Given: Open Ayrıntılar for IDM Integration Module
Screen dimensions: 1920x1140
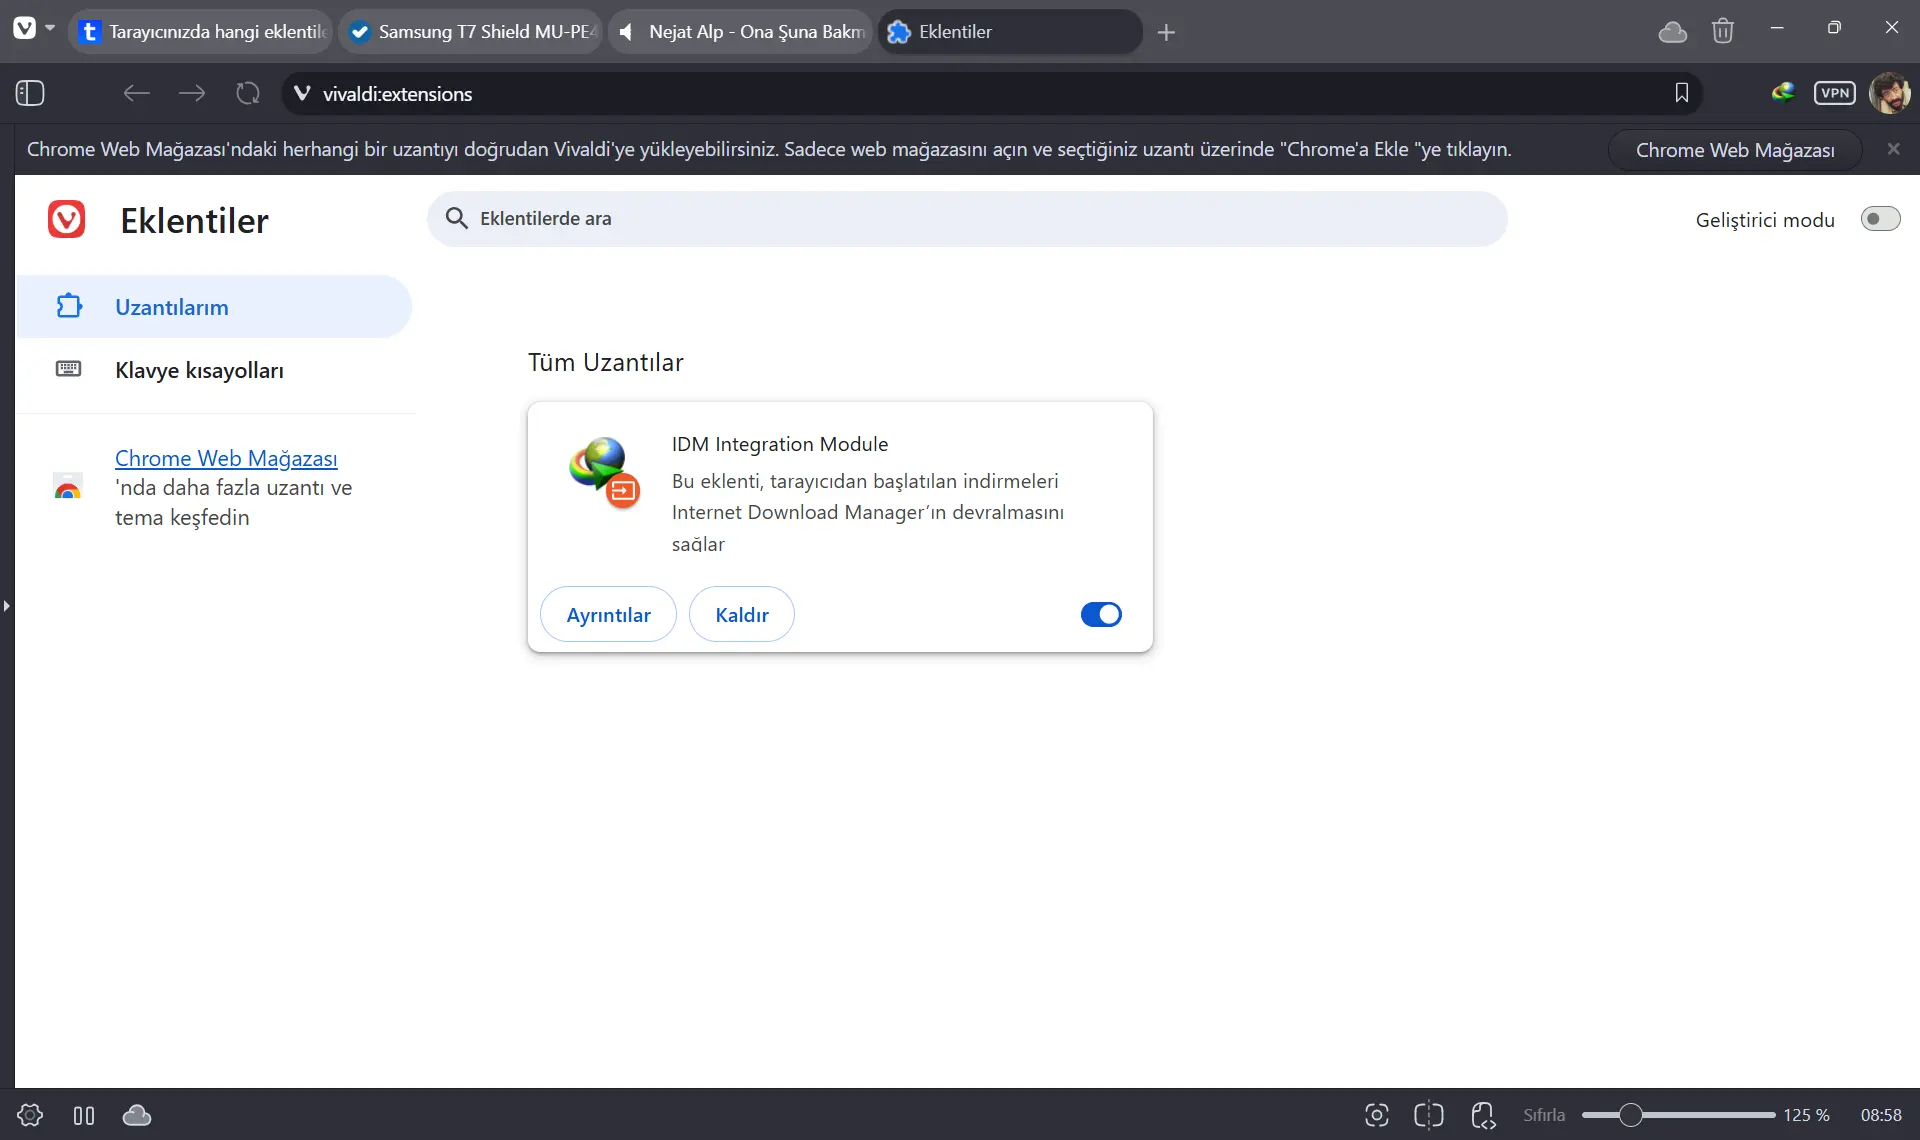Looking at the screenshot, I should 608,614.
